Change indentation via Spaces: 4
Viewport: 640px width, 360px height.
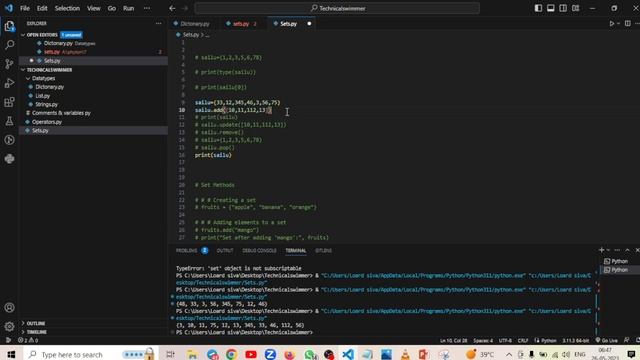tap(483, 340)
